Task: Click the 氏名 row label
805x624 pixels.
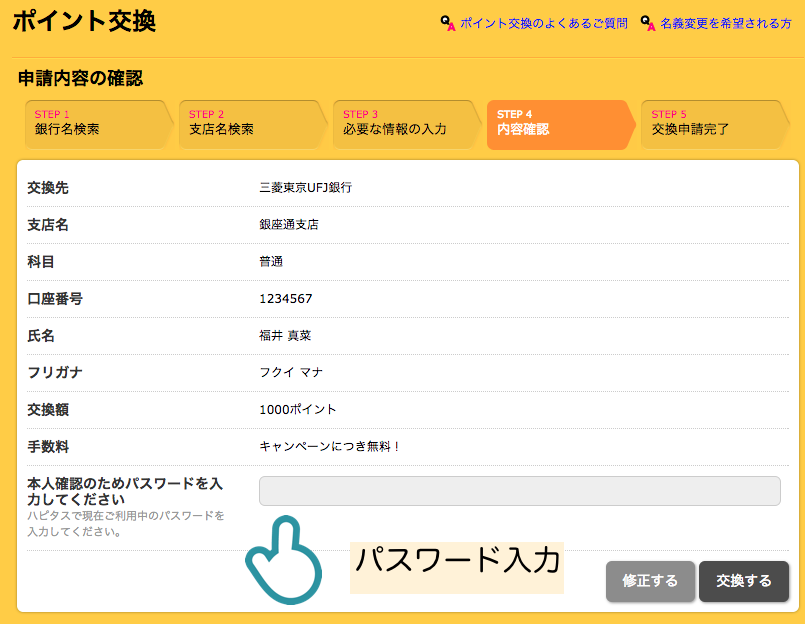Action: click(41, 335)
